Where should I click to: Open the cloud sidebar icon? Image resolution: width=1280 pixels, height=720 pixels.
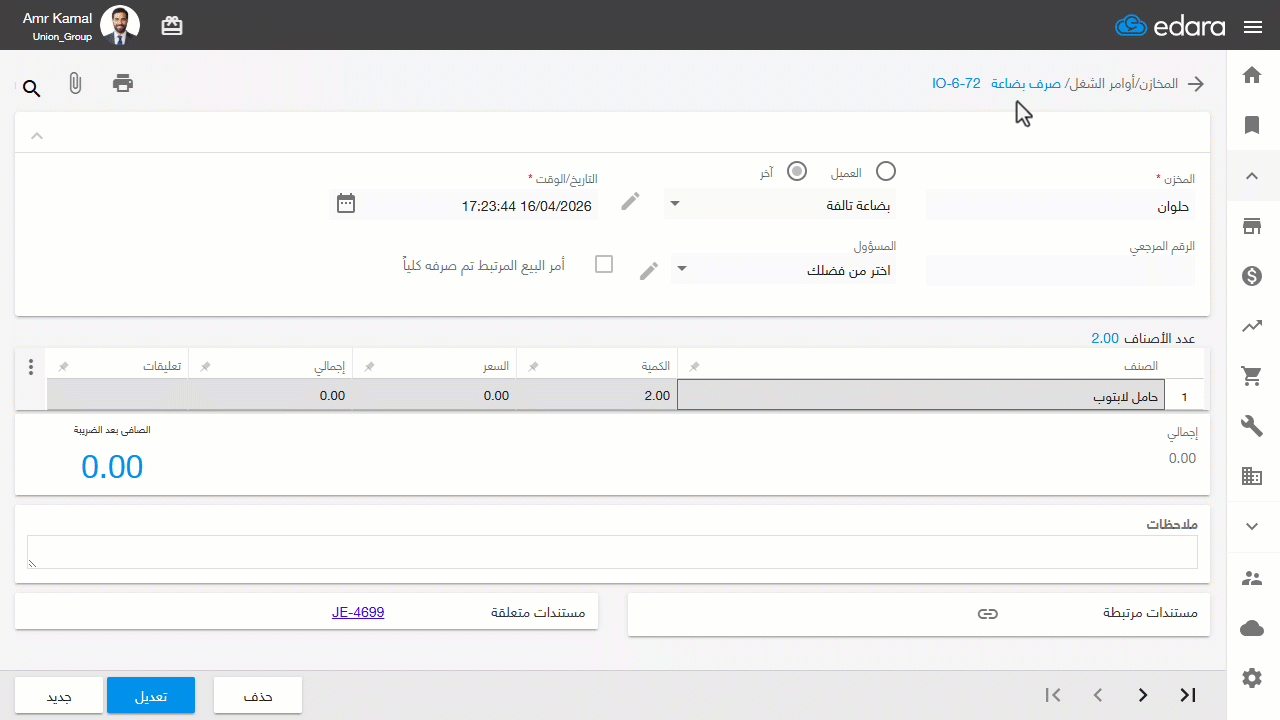click(1252, 628)
